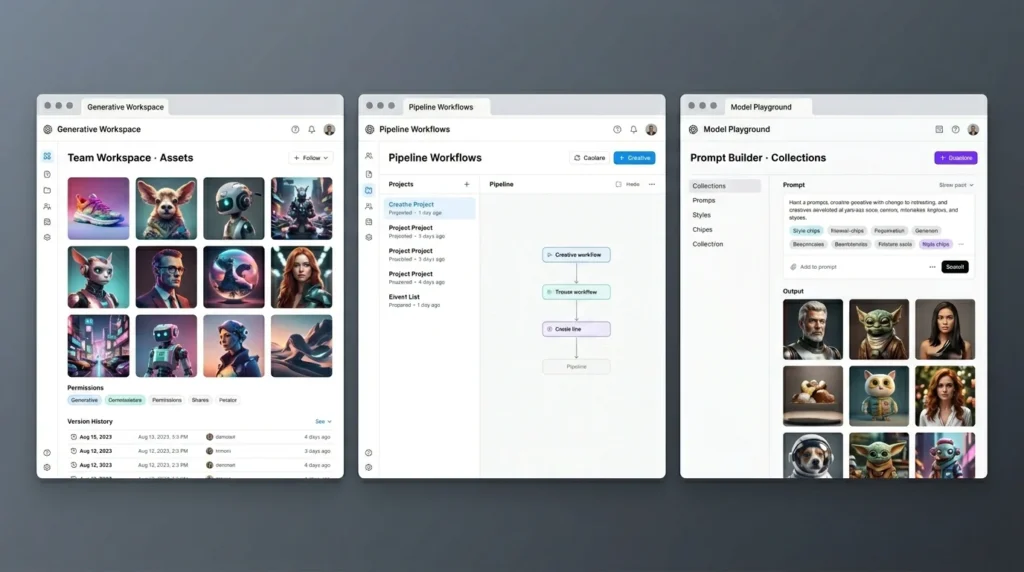
Task: Select Eivent List in Projects list
Action: [429, 300]
